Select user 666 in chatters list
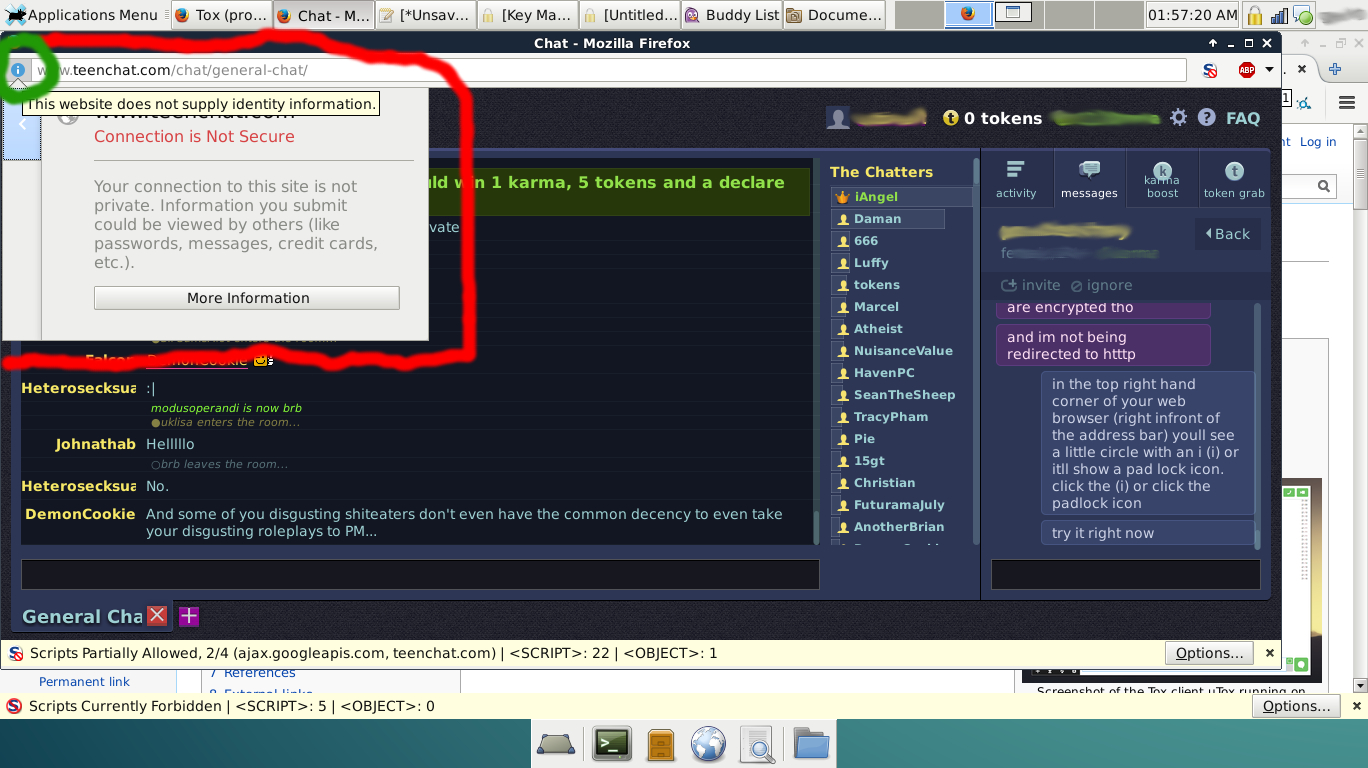The width and height of the screenshot is (1368, 768). coord(866,241)
